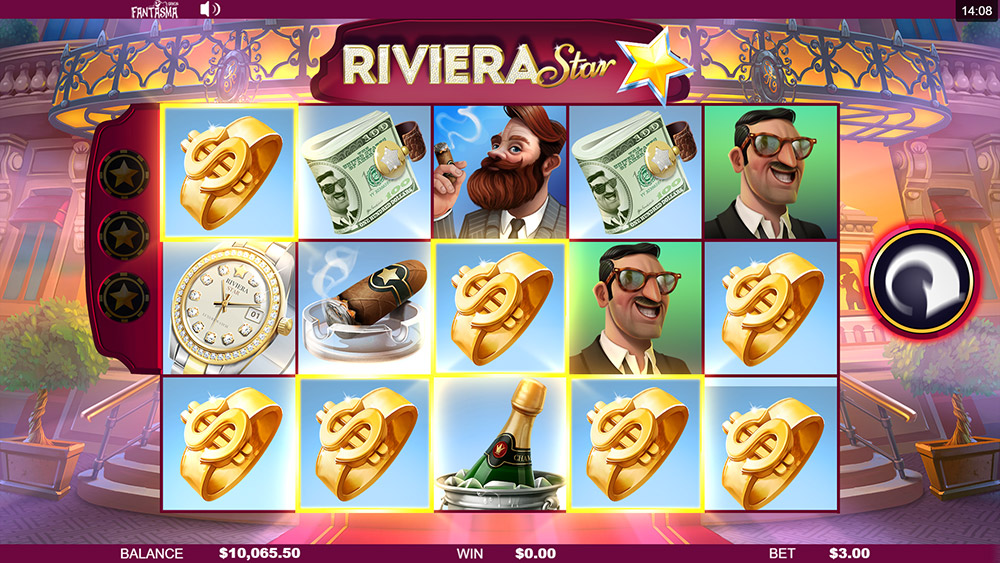The height and width of the screenshot is (563, 1000).
Task: Click the Fantasma Games logo
Action: coord(155,10)
